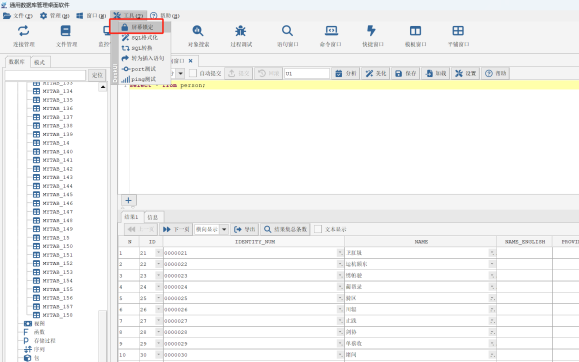579x362 pixels.
Task: Open the 窗口 Window menu
Action: [91, 16]
